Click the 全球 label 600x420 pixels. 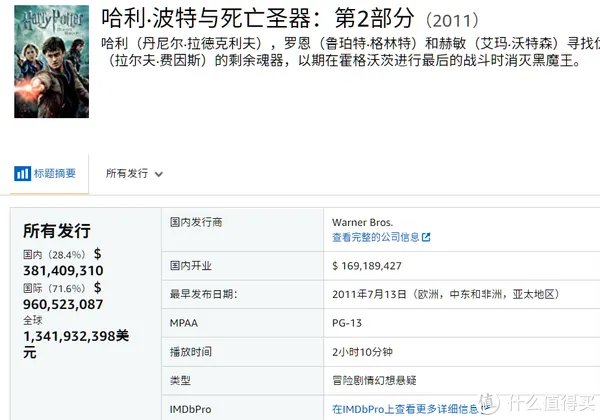click(33, 320)
